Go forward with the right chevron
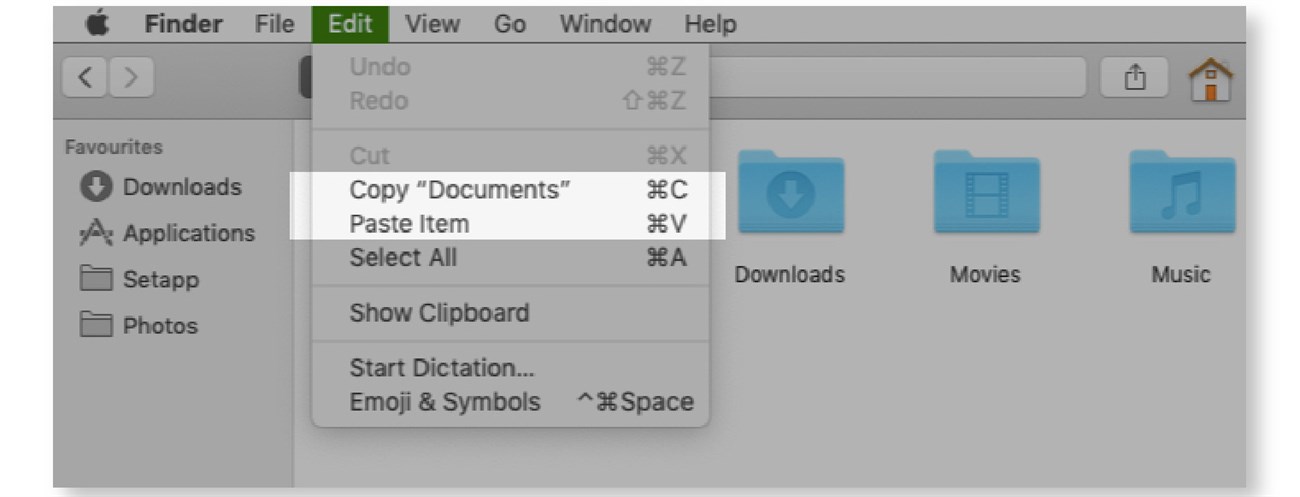Image resolution: width=1300 pixels, height=497 pixels. click(x=131, y=77)
